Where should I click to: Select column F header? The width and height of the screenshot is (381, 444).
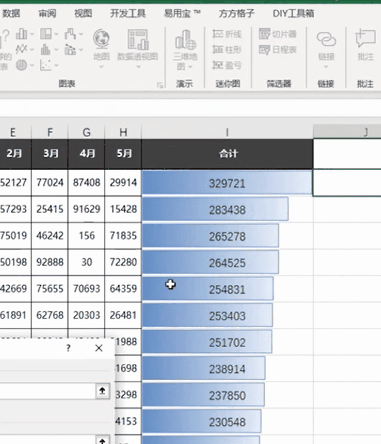(50, 132)
